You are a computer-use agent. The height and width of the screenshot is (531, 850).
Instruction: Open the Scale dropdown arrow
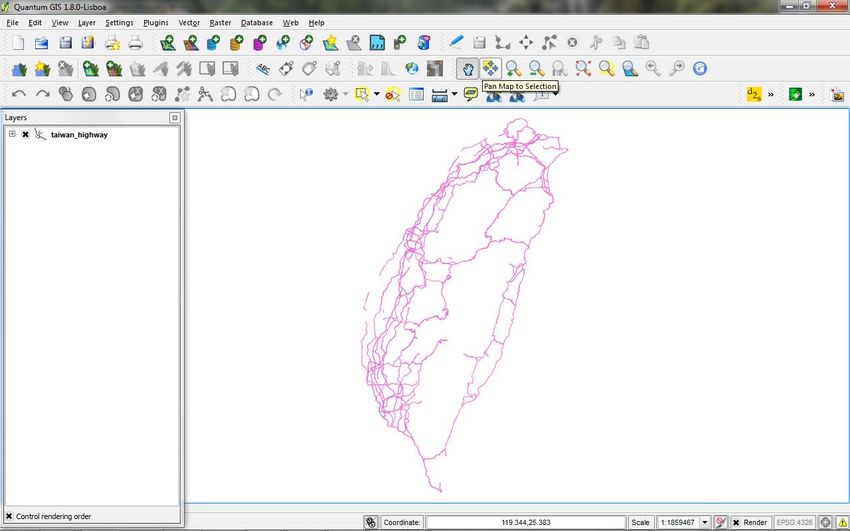[705, 522]
